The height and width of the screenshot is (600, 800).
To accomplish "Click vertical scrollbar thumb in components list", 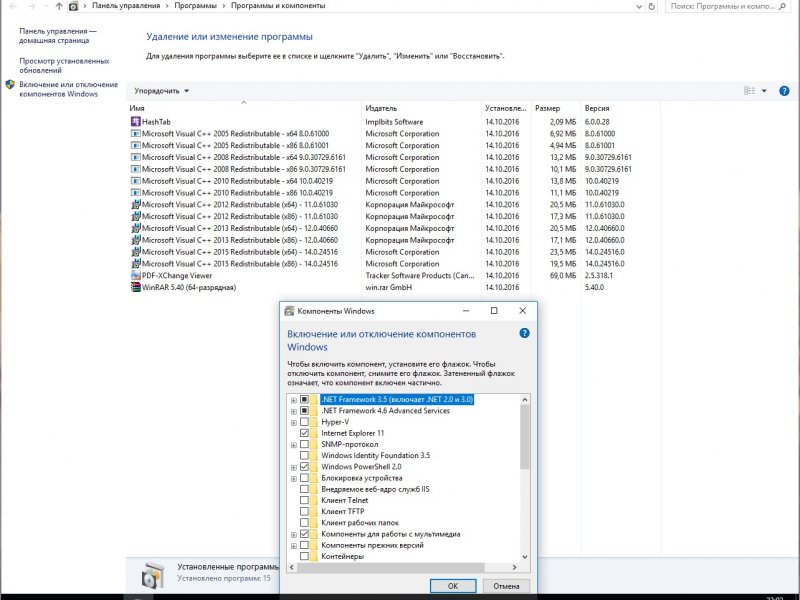I will click(524, 437).
